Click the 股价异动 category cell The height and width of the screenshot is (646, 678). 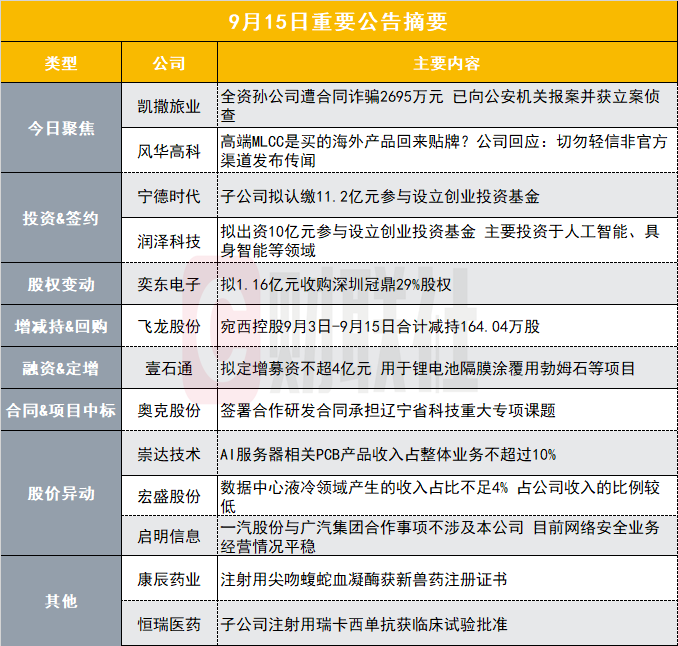pyautogui.click(x=61, y=493)
